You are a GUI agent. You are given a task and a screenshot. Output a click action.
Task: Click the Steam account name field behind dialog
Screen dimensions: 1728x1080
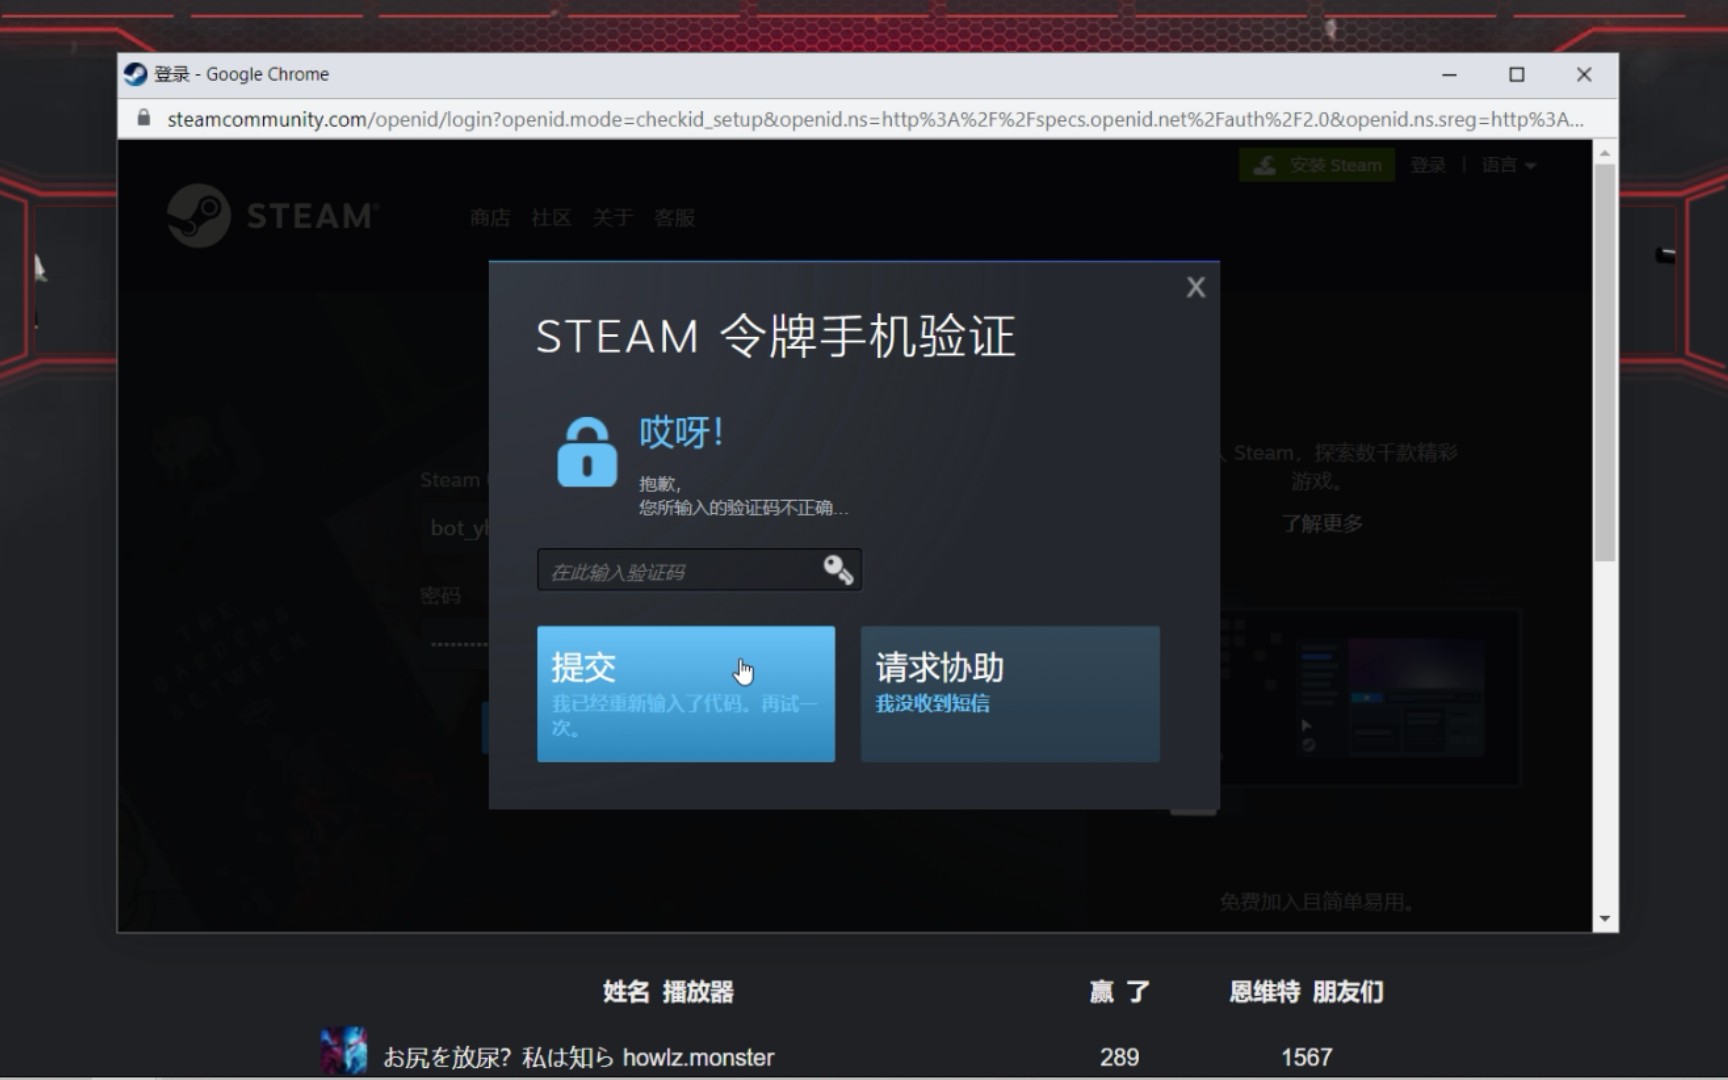(455, 528)
